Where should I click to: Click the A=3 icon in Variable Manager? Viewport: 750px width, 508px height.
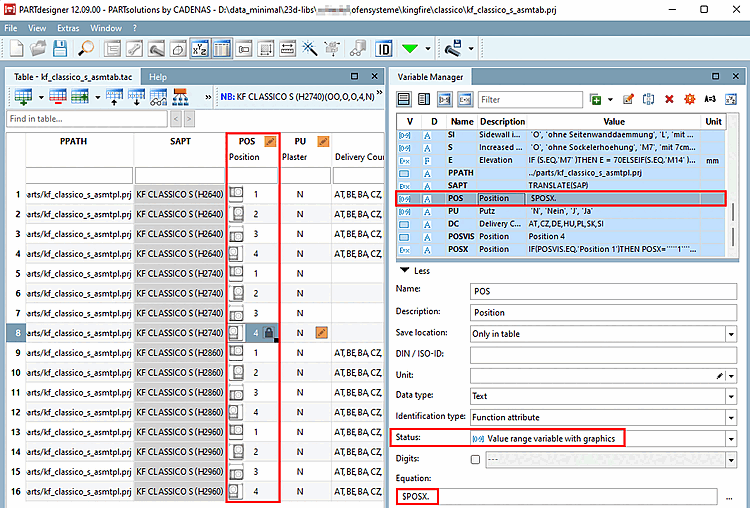[711, 99]
